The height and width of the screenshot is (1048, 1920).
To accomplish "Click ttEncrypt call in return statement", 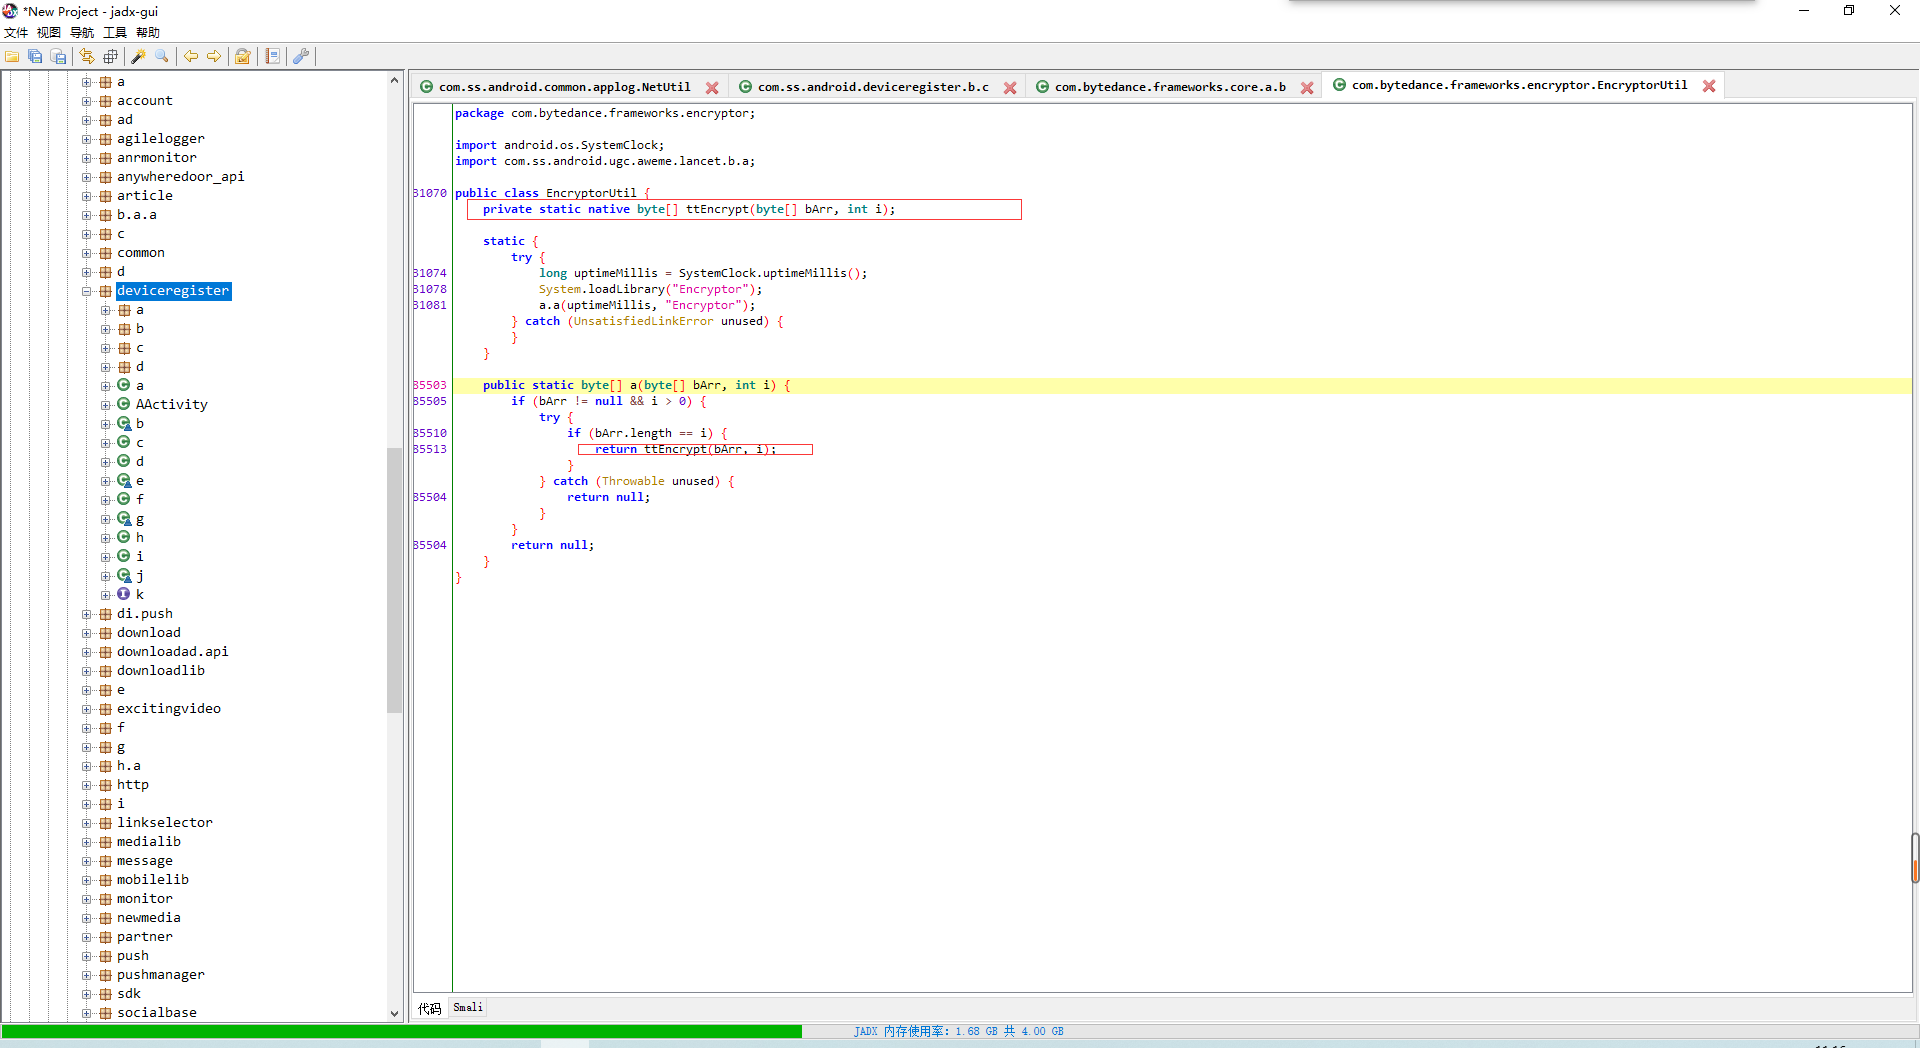I will click(674, 449).
